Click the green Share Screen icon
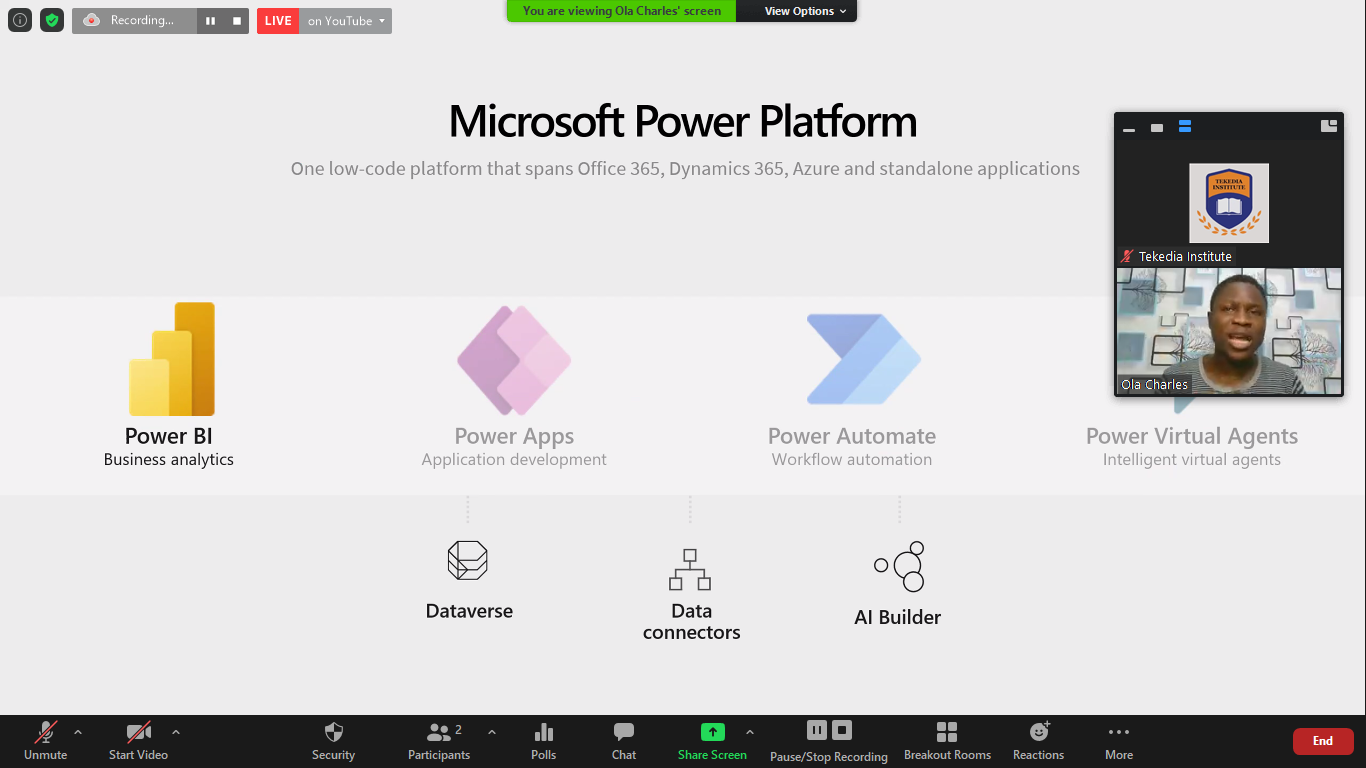The height and width of the screenshot is (768, 1366). point(712,732)
